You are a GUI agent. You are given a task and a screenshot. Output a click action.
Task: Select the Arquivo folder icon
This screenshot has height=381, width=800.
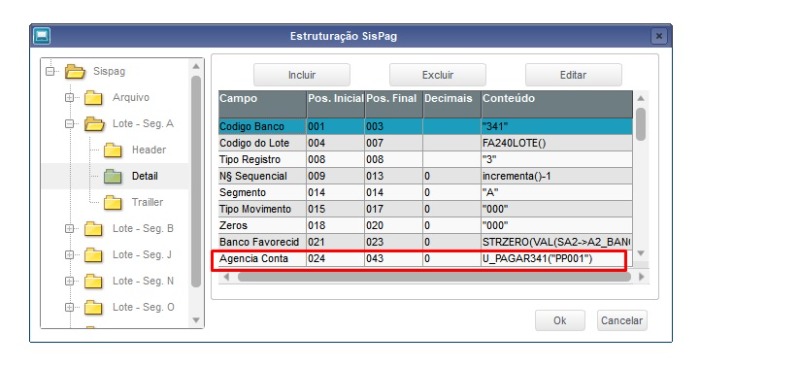[93, 97]
